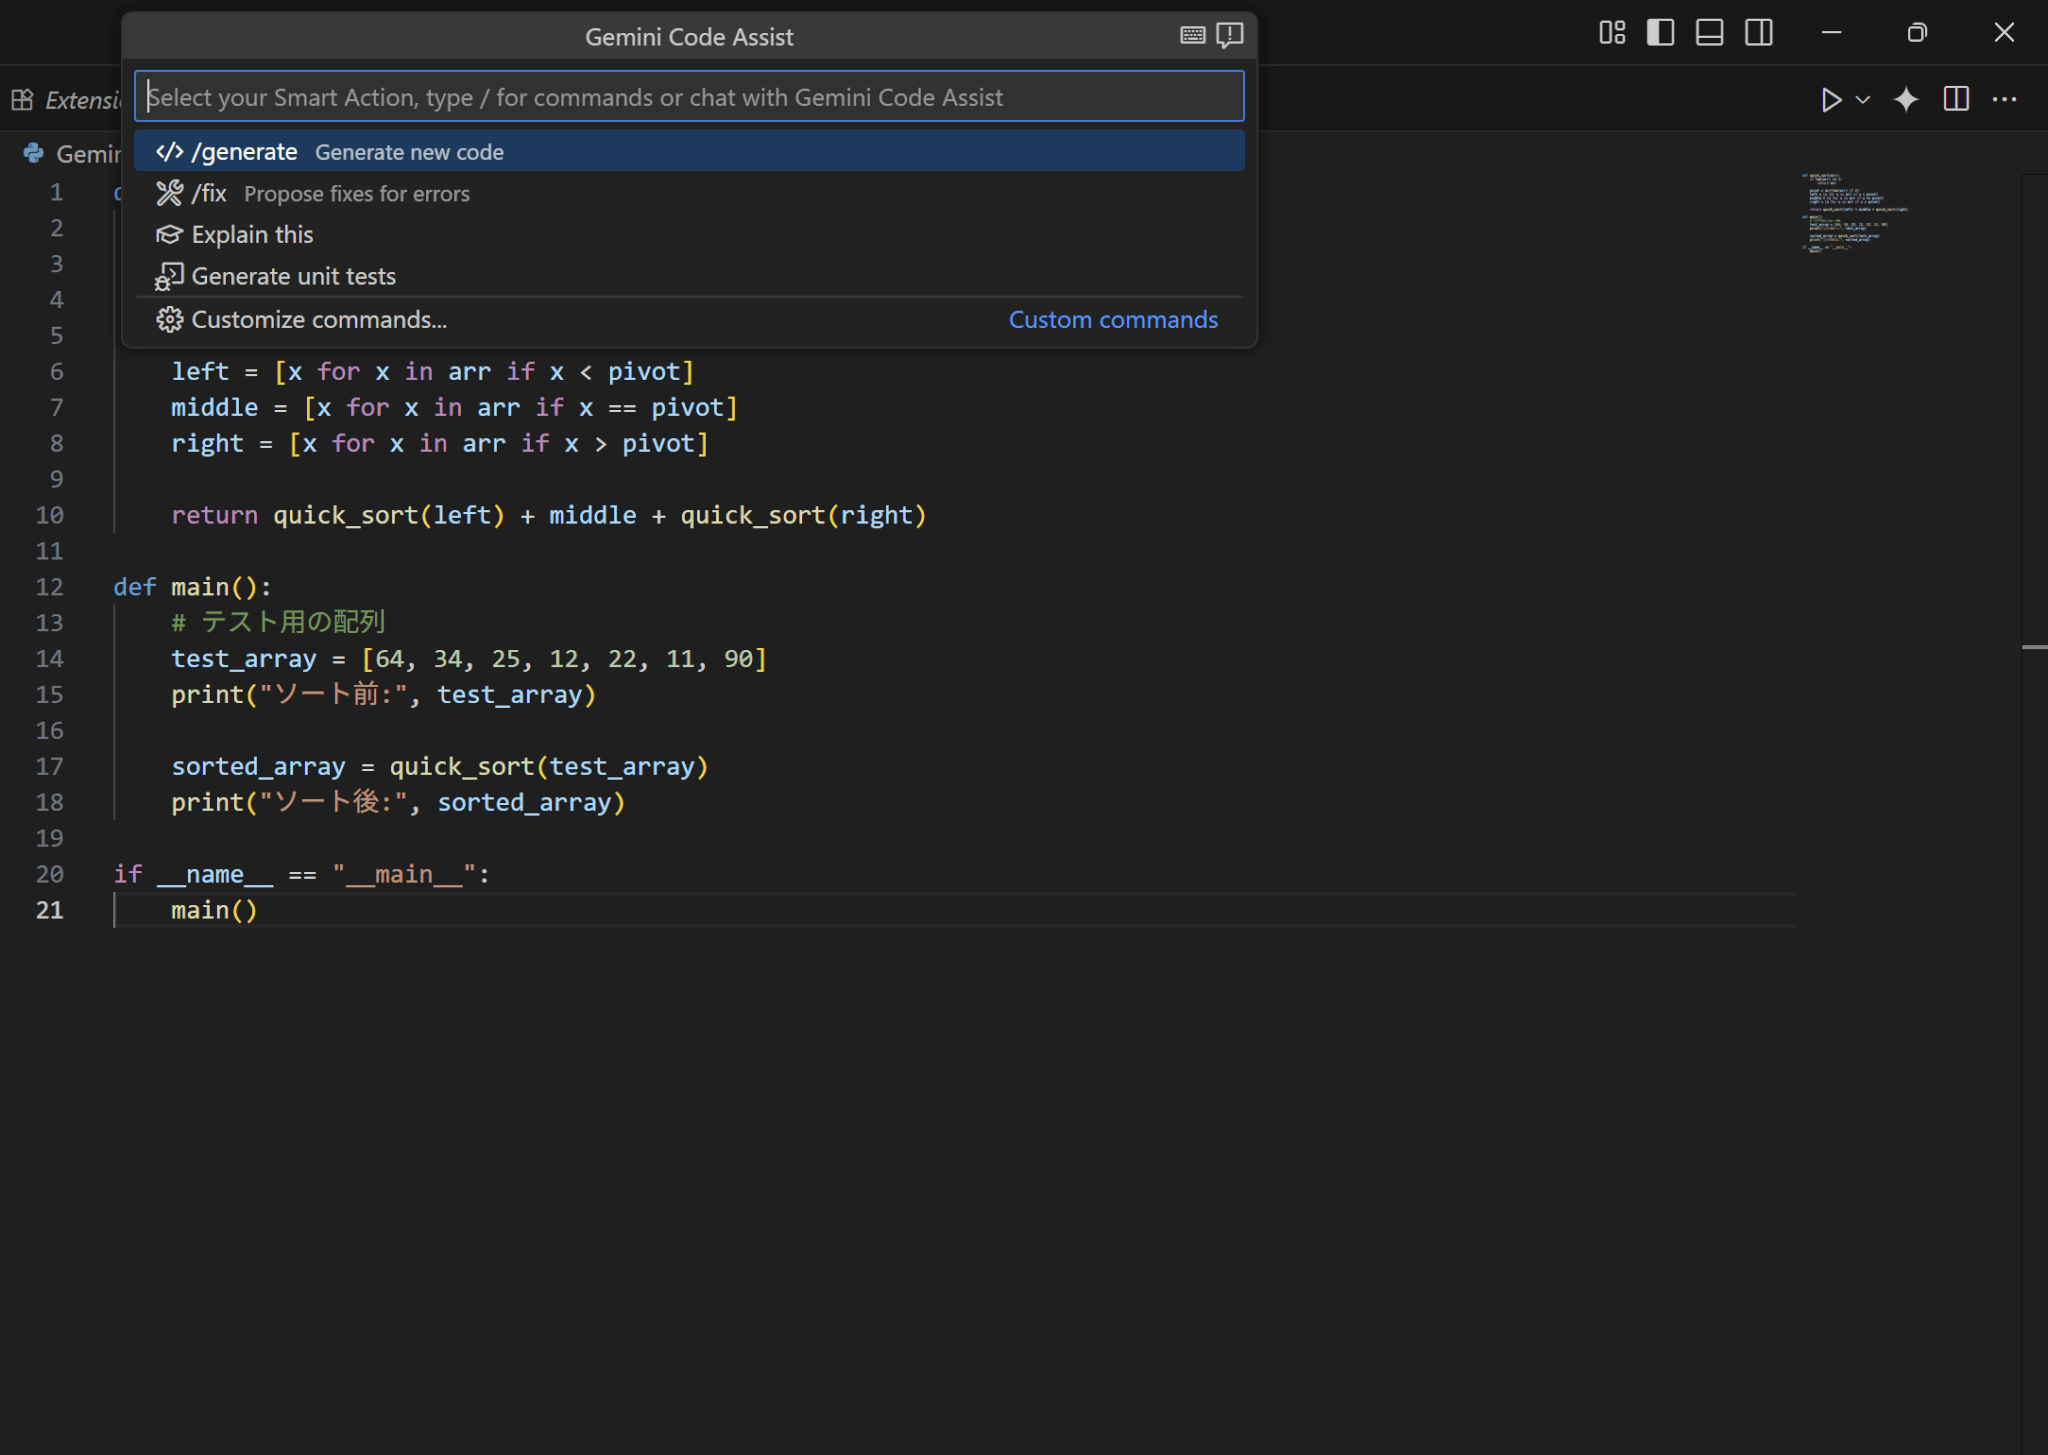Image resolution: width=2048 pixels, height=1455 pixels.
Task: Click the Custom commands link
Action: 1113,319
